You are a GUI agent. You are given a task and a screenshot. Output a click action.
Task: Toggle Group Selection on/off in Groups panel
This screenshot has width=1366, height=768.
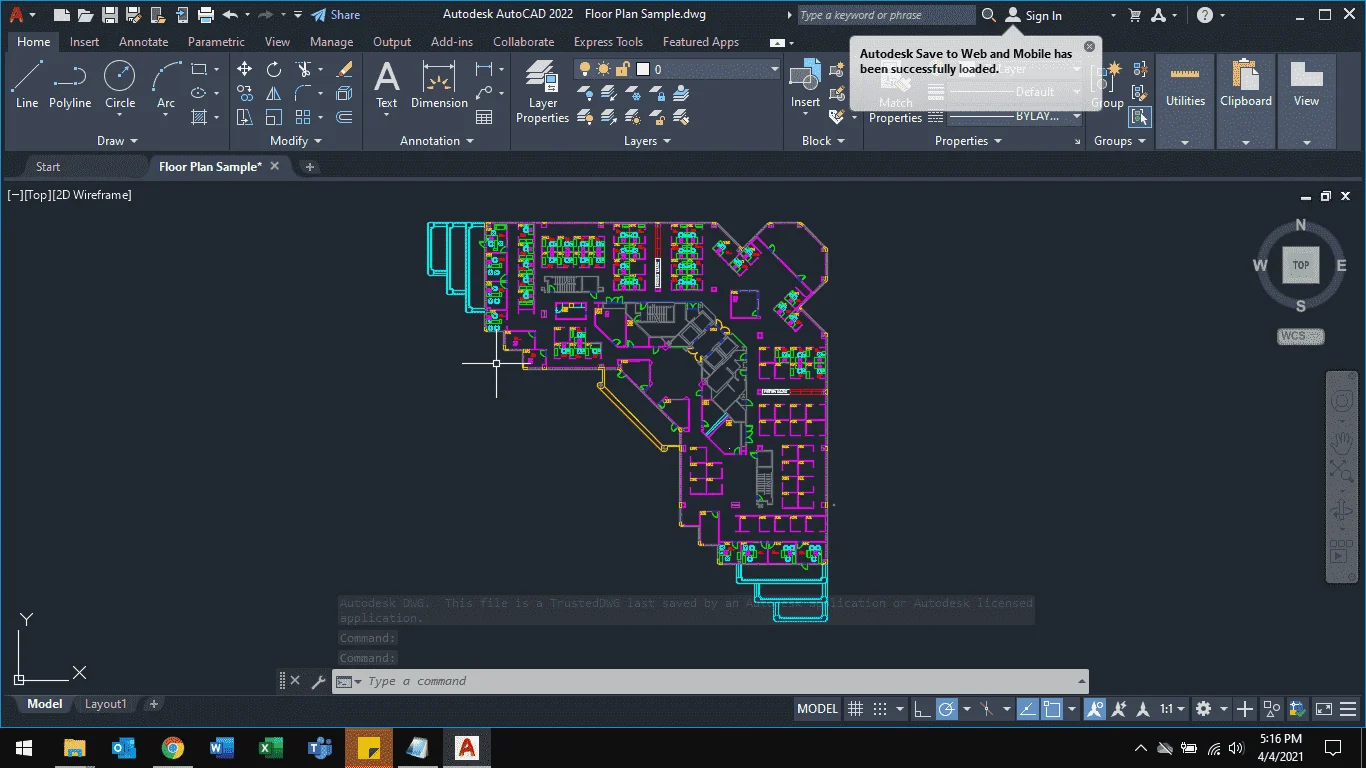click(x=1140, y=117)
